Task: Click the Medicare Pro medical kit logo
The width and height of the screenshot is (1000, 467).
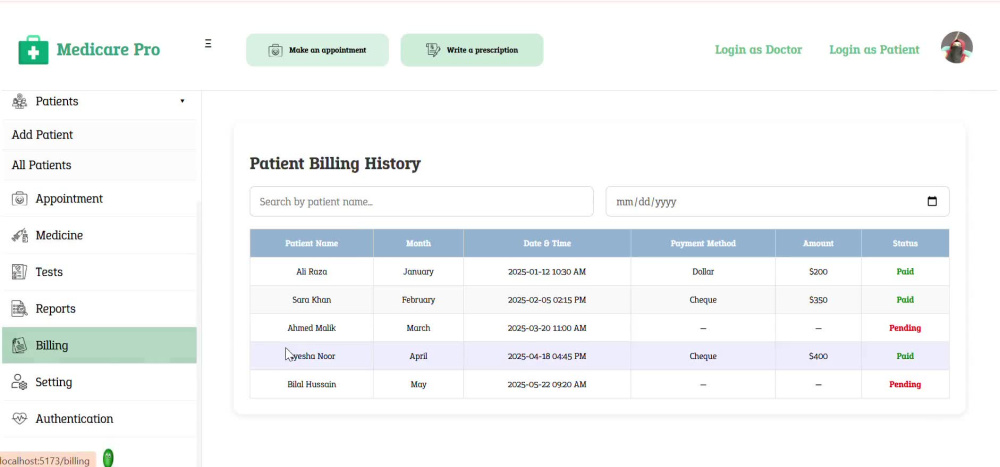Action: pyautogui.click(x=33, y=50)
